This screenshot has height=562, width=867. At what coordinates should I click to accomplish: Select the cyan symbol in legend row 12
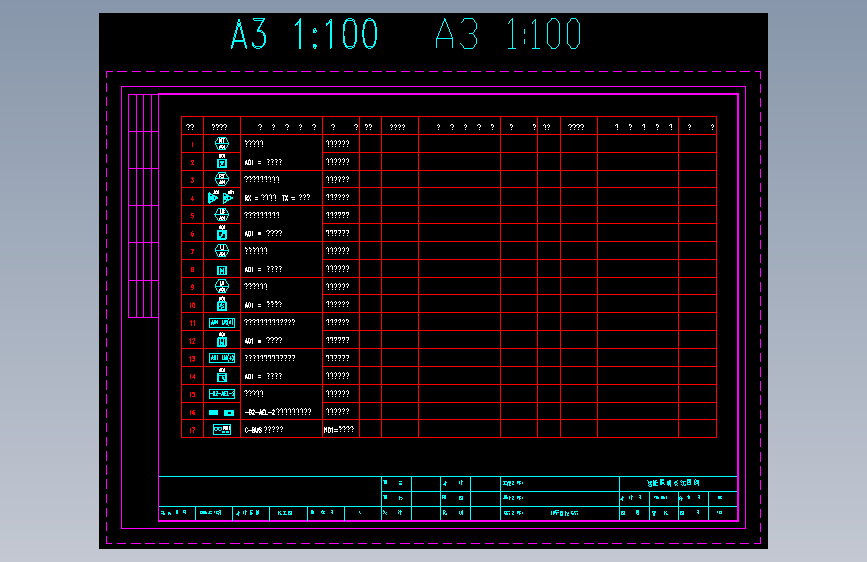click(x=222, y=340)
